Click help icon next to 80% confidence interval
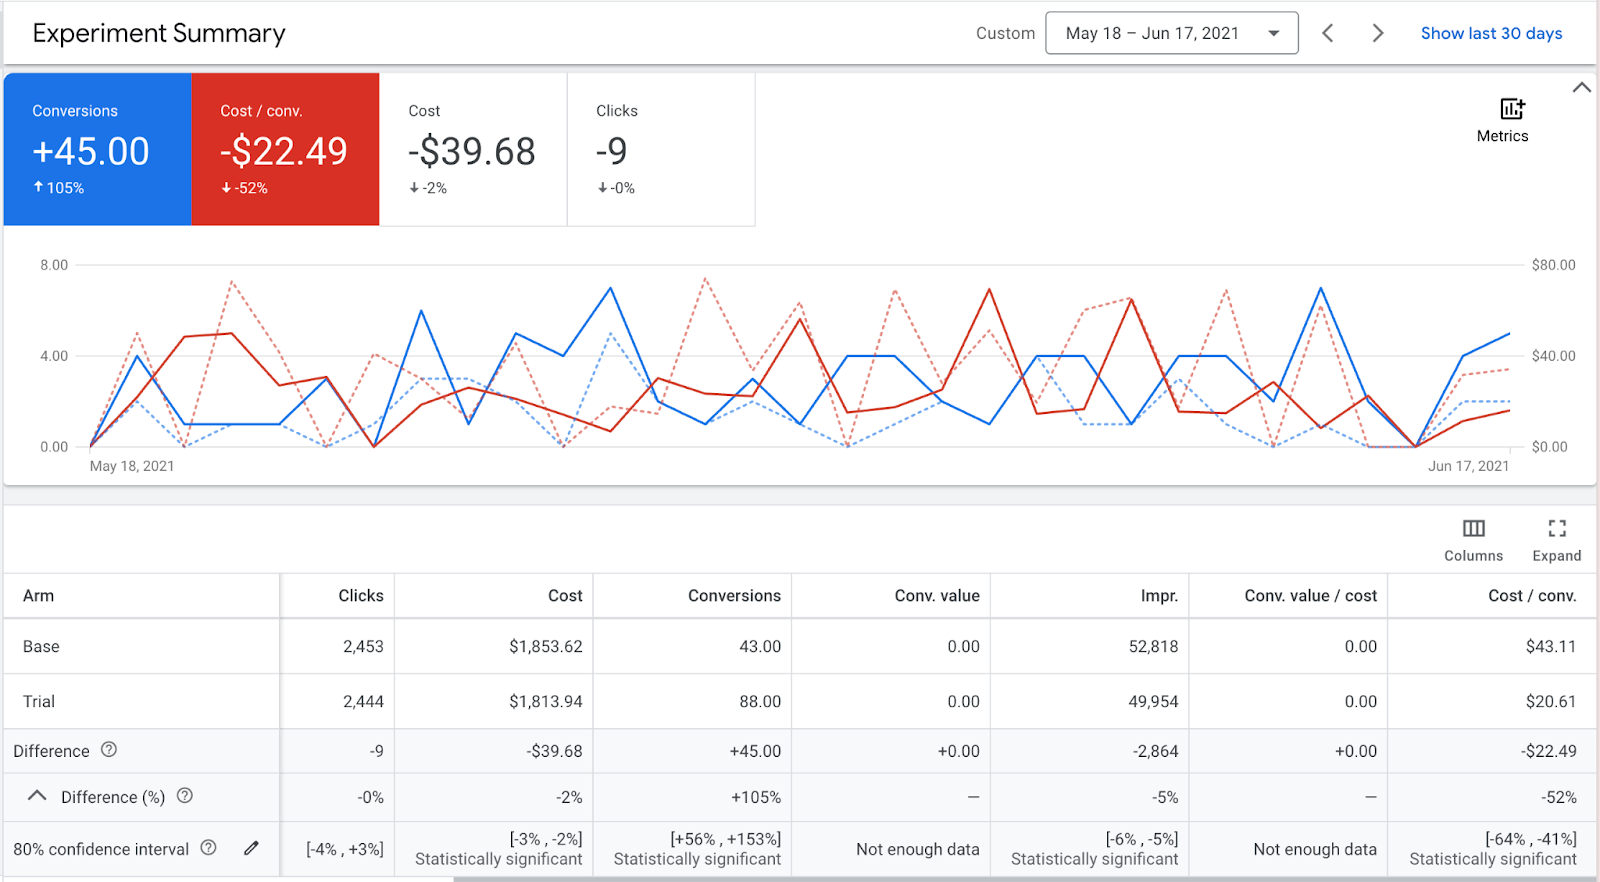 (208, 848)
